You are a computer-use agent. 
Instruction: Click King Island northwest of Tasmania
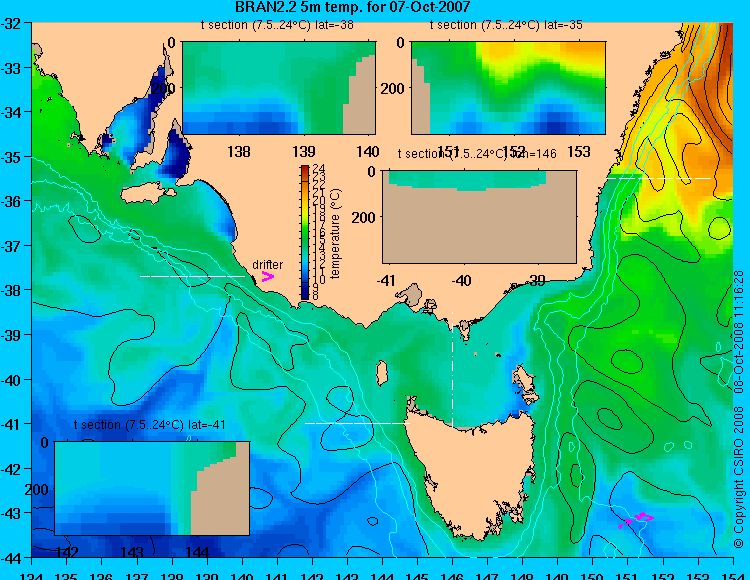(x=381, y=373)
